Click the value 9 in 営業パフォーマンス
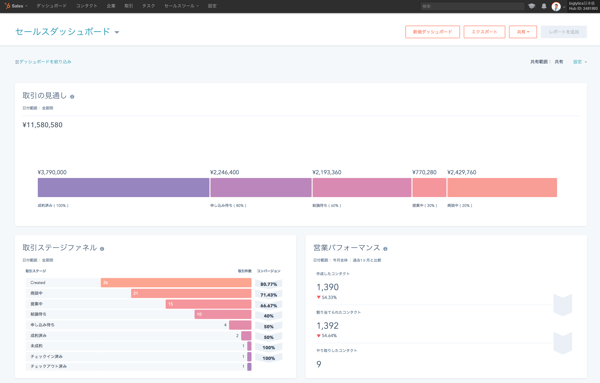 point(319,364)
